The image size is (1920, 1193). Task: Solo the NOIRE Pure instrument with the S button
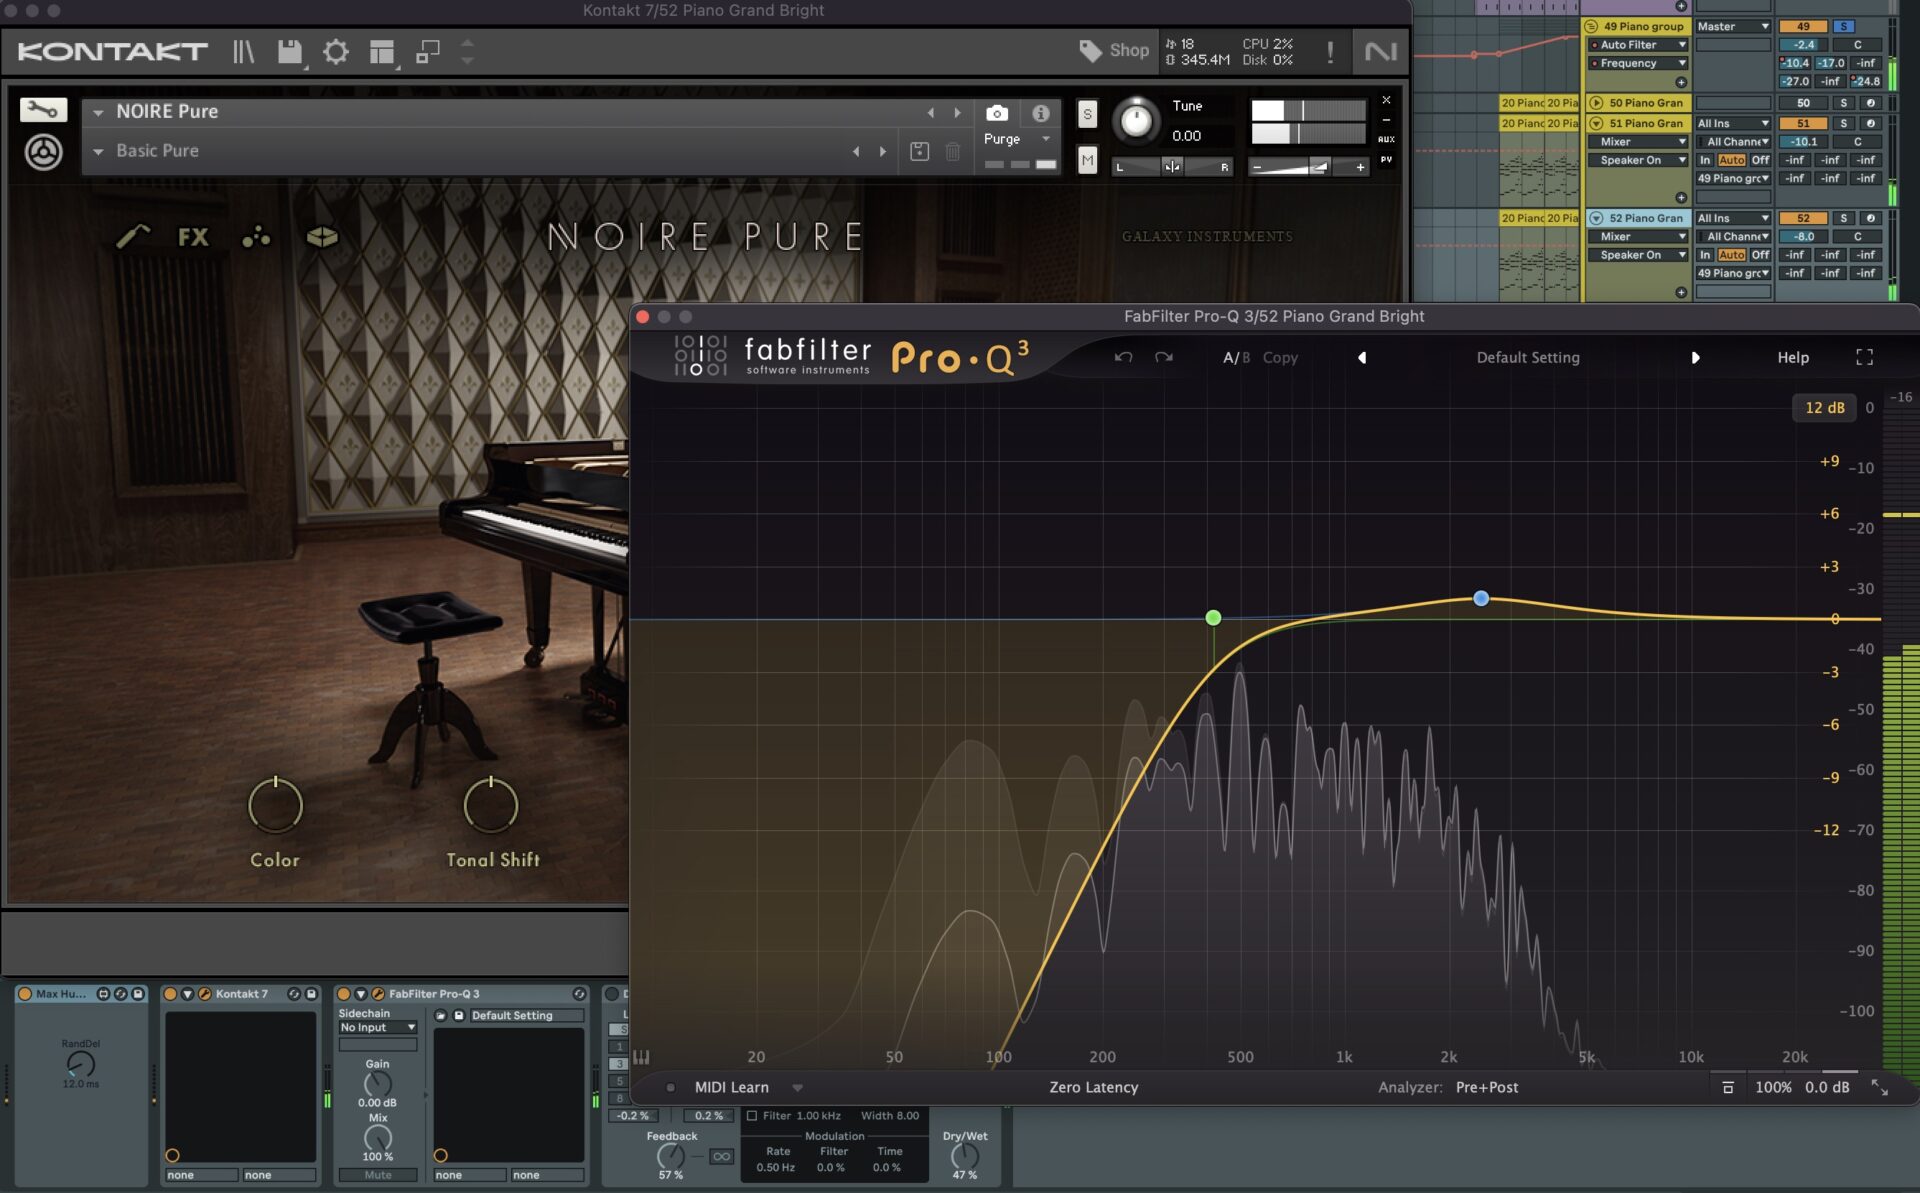(x=1086, y=115)
